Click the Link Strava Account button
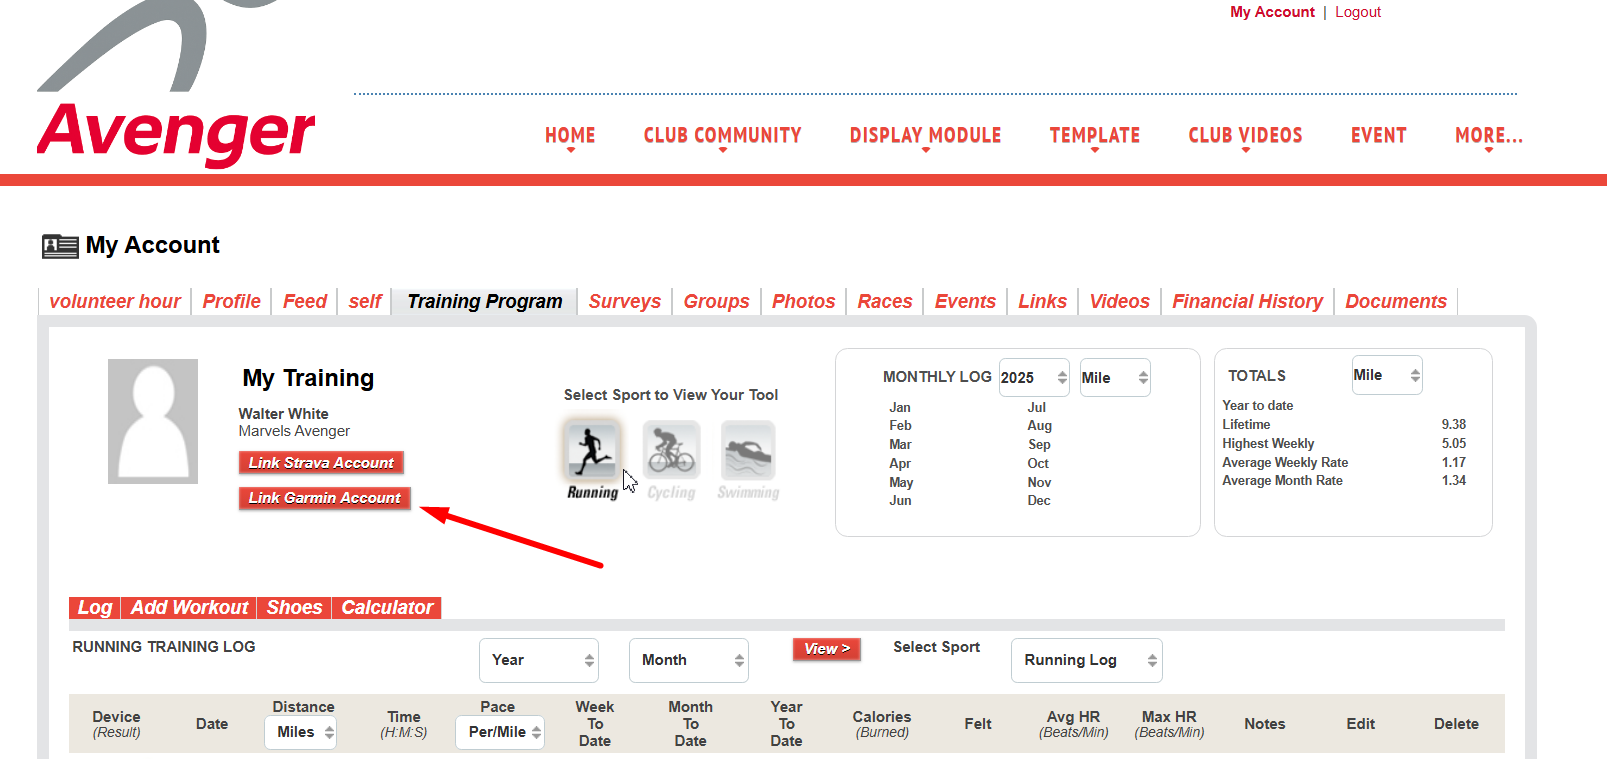1607x759 pixels. 321,463
